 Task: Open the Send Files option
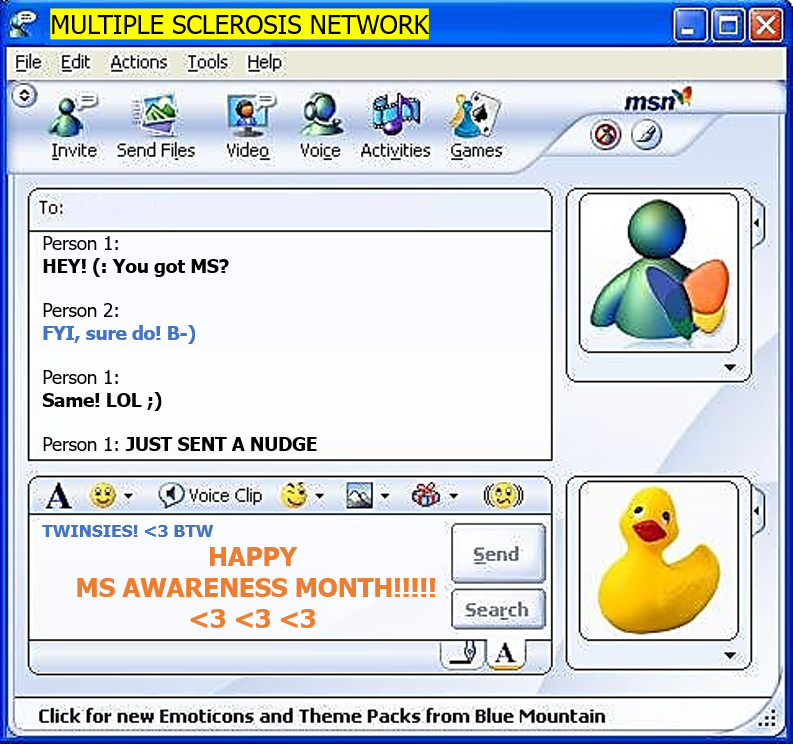tap(156, 126)
